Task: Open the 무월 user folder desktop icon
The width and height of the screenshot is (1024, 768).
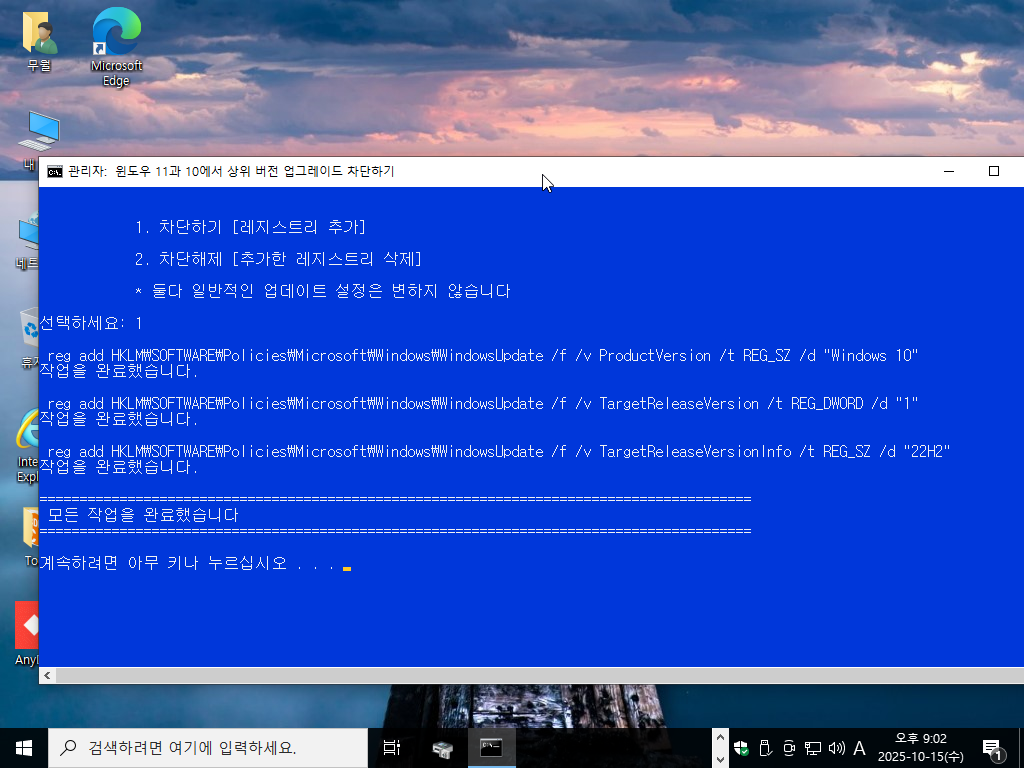Action: click(x=39, y=40)
